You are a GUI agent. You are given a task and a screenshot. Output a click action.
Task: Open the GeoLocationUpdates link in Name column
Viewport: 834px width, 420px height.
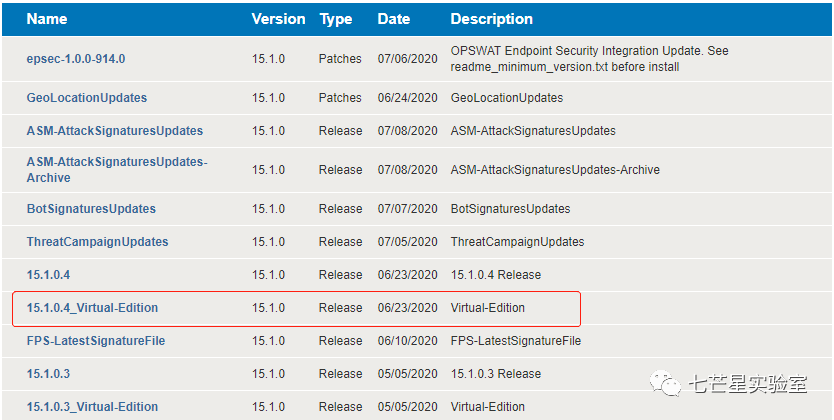pyautogui.click(x=87, y=98)
